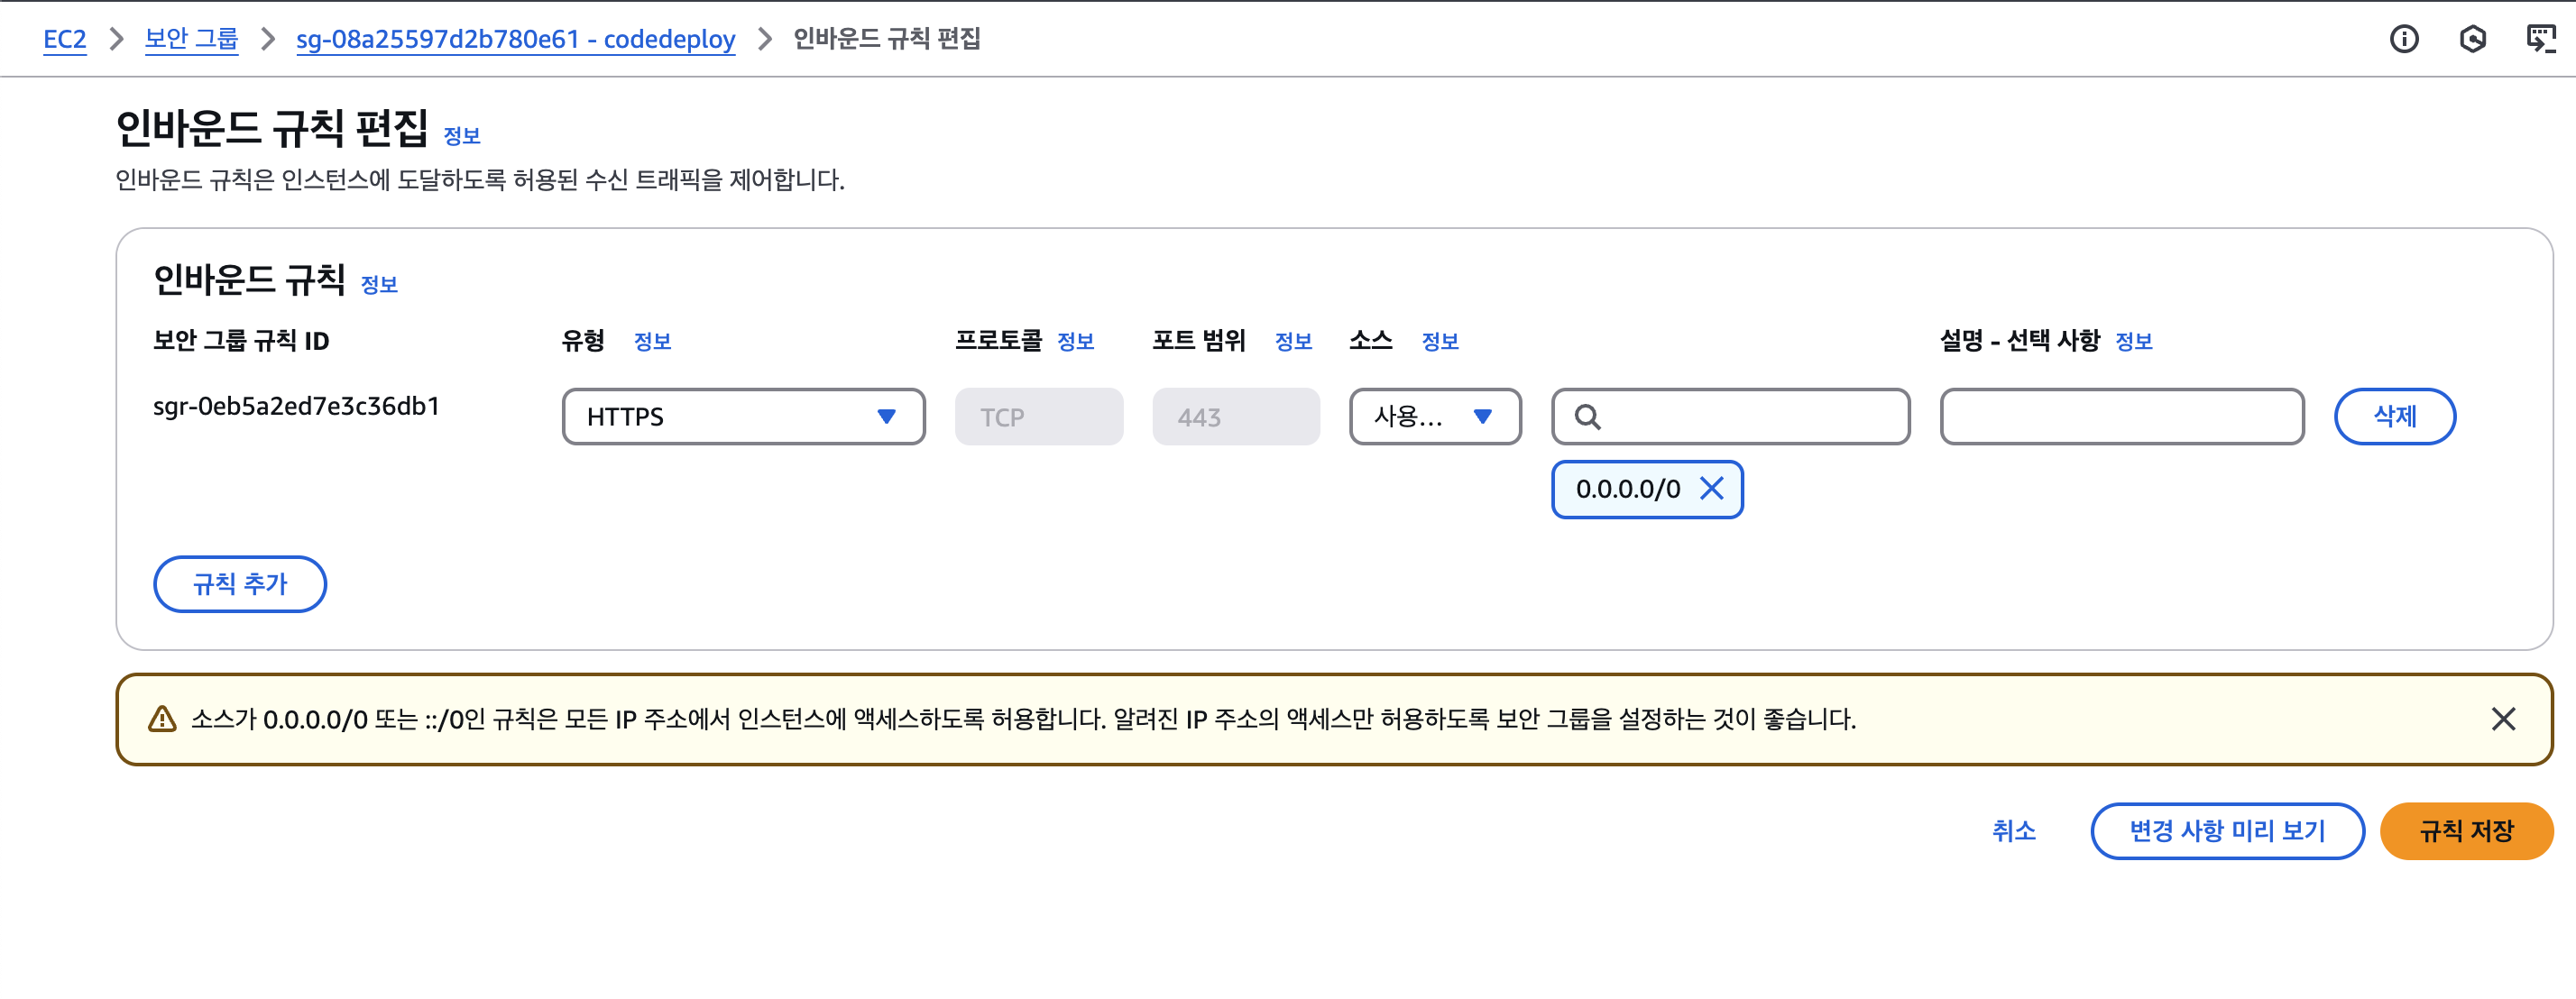Click 정보 link next to page title
The width and height of the screenshot is (2576, 999).
462,136
